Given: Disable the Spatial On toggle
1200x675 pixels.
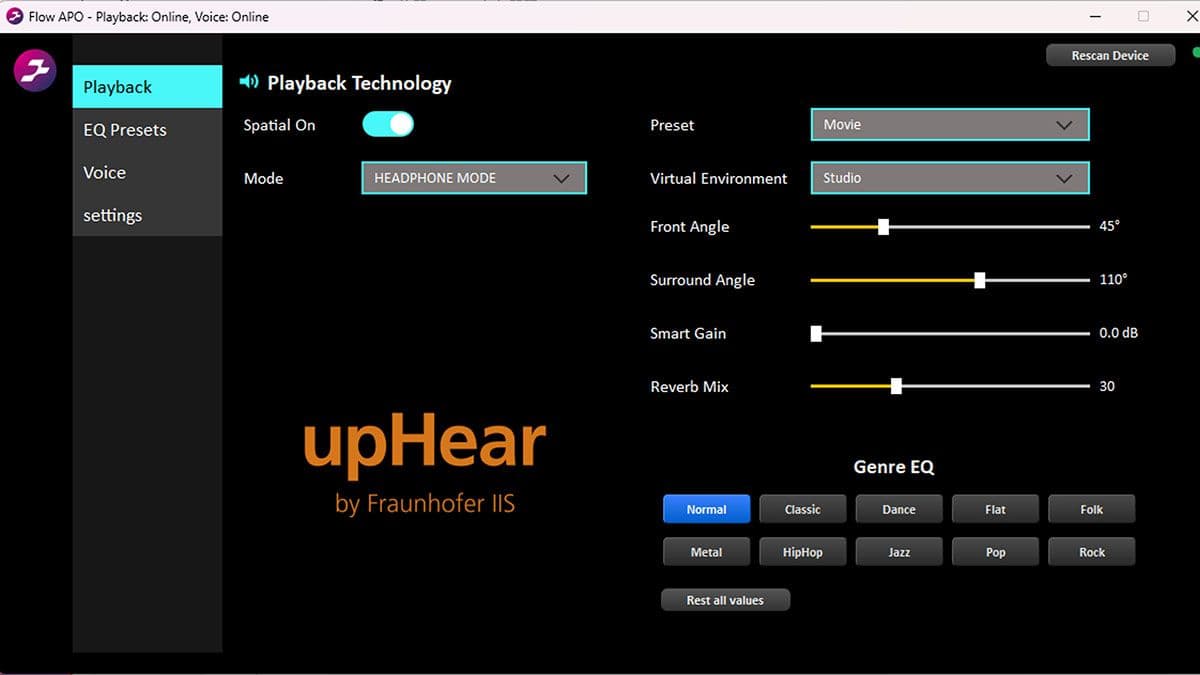Looking at the screenshot, I should [386, 124].
